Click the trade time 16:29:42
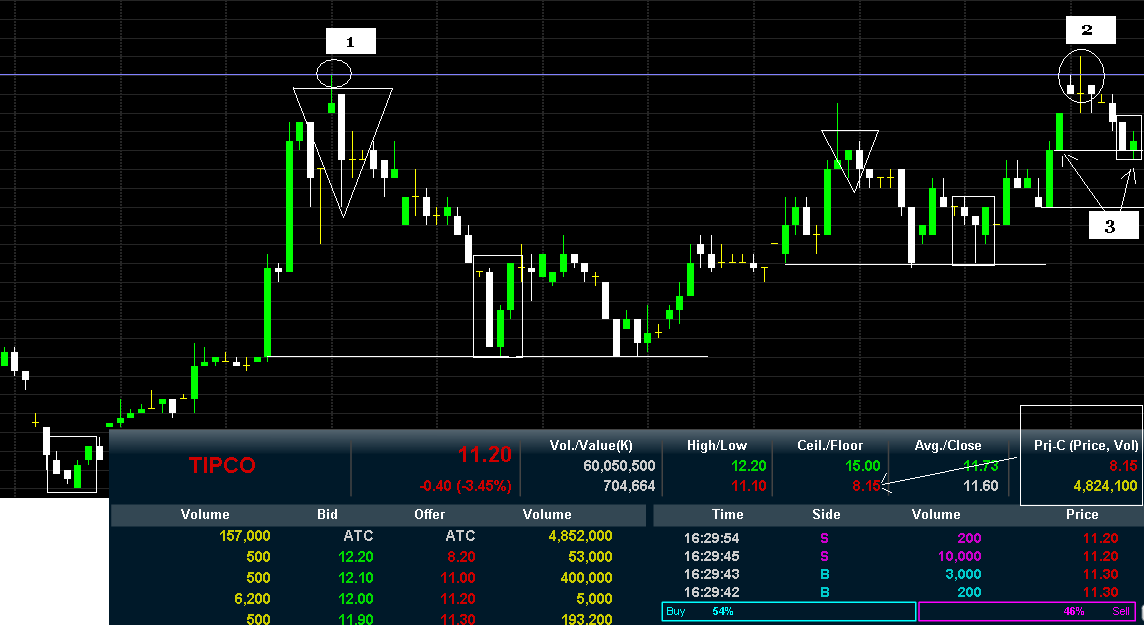Screen dimensions: 1144x625 [x=711, y=592]
